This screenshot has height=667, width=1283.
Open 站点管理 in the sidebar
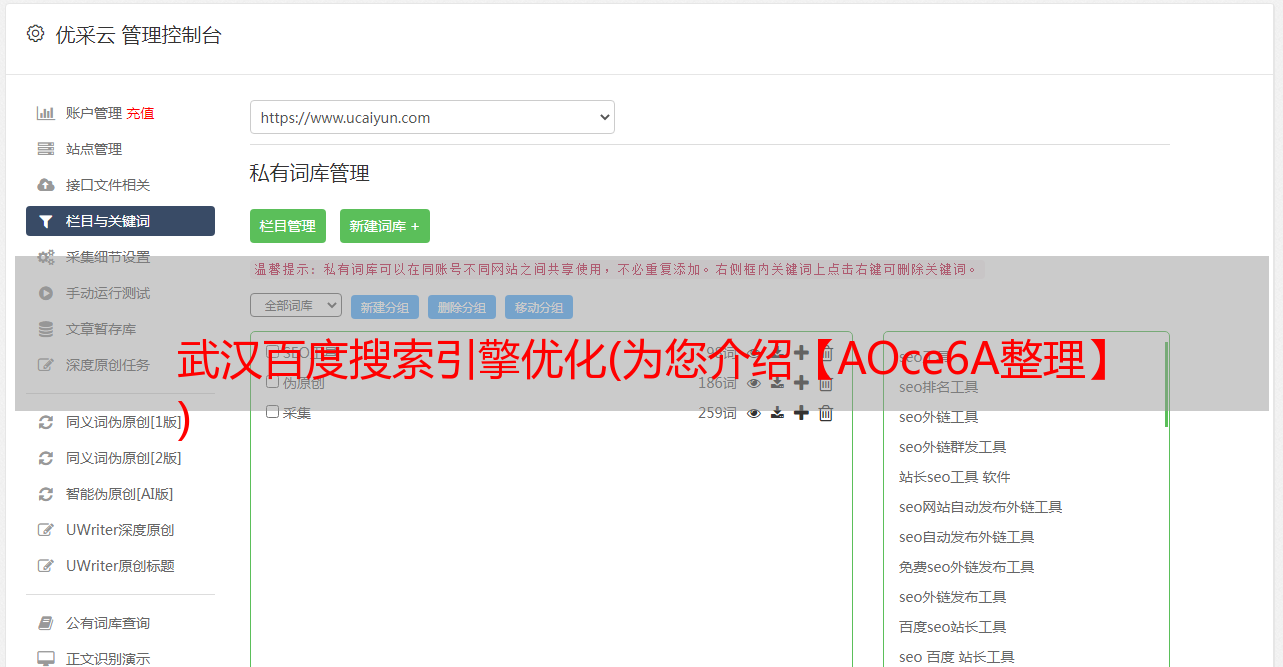pyautogui.click(x=94, y=149)
